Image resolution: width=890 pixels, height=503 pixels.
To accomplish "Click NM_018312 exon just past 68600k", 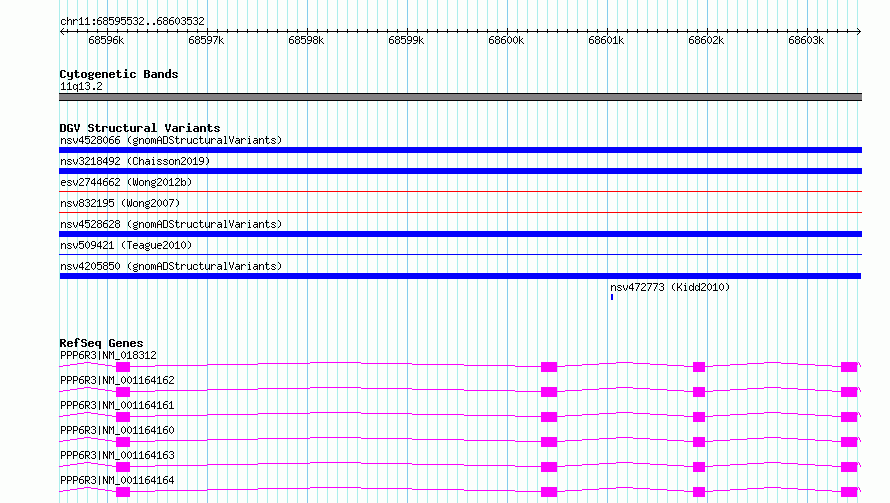I will tap(549, 367).
